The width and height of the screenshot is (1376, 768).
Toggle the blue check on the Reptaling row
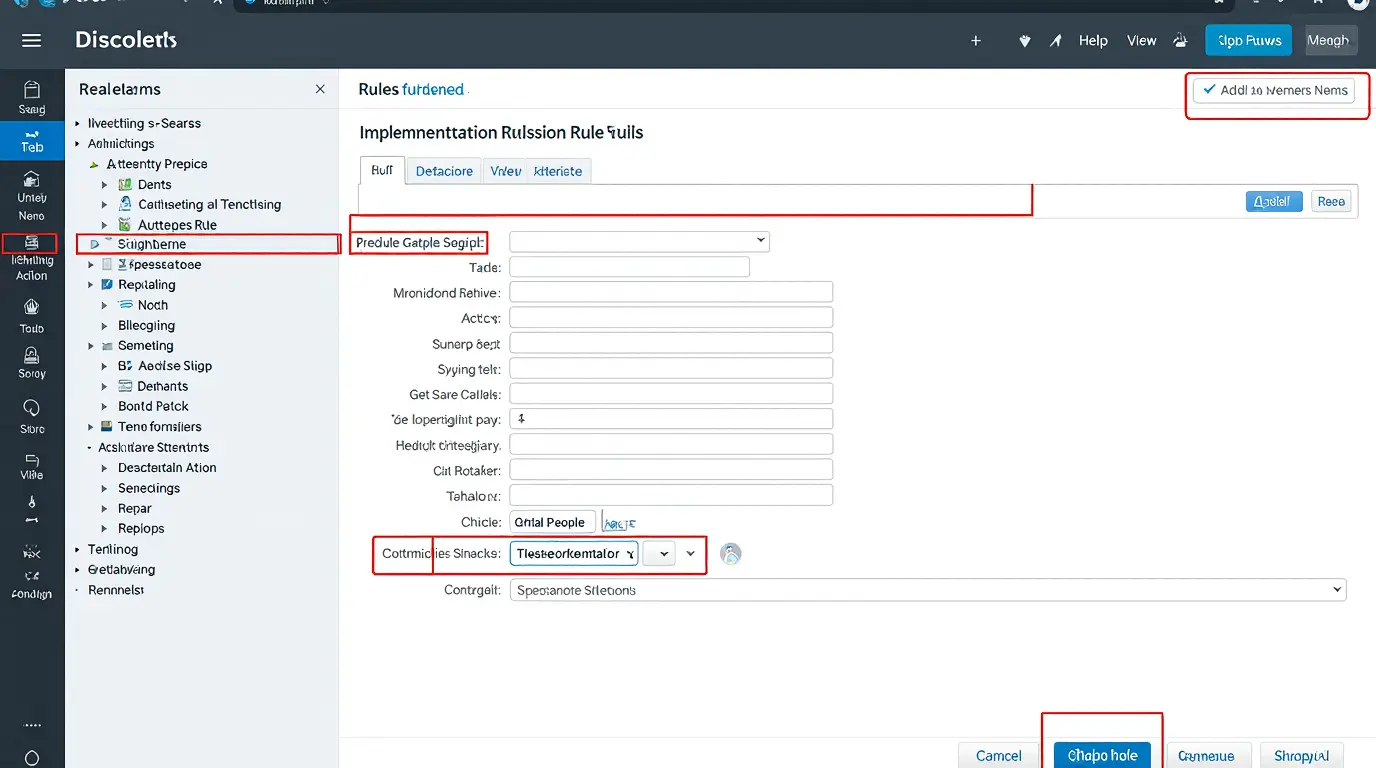pyautogui.click(x=108, y=285)
